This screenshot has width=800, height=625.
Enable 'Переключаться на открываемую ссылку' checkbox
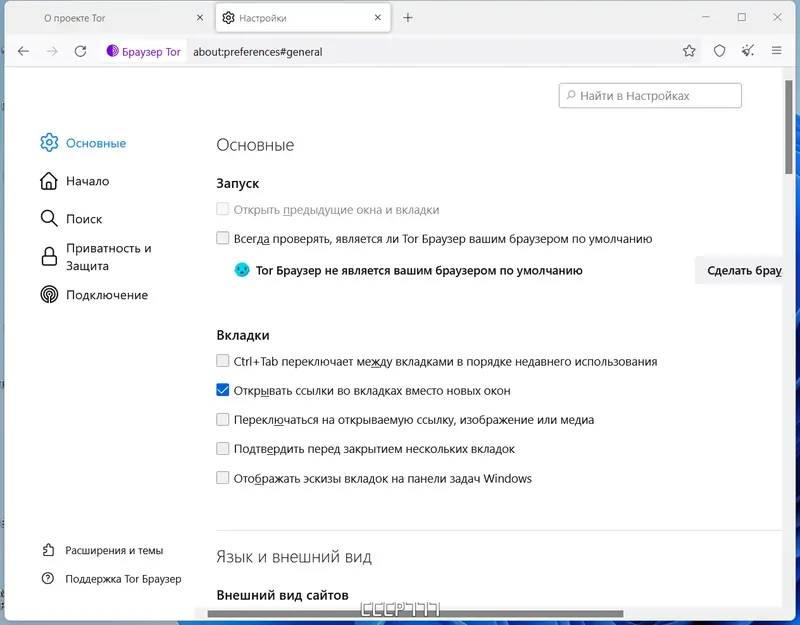[x=222, y=419]
